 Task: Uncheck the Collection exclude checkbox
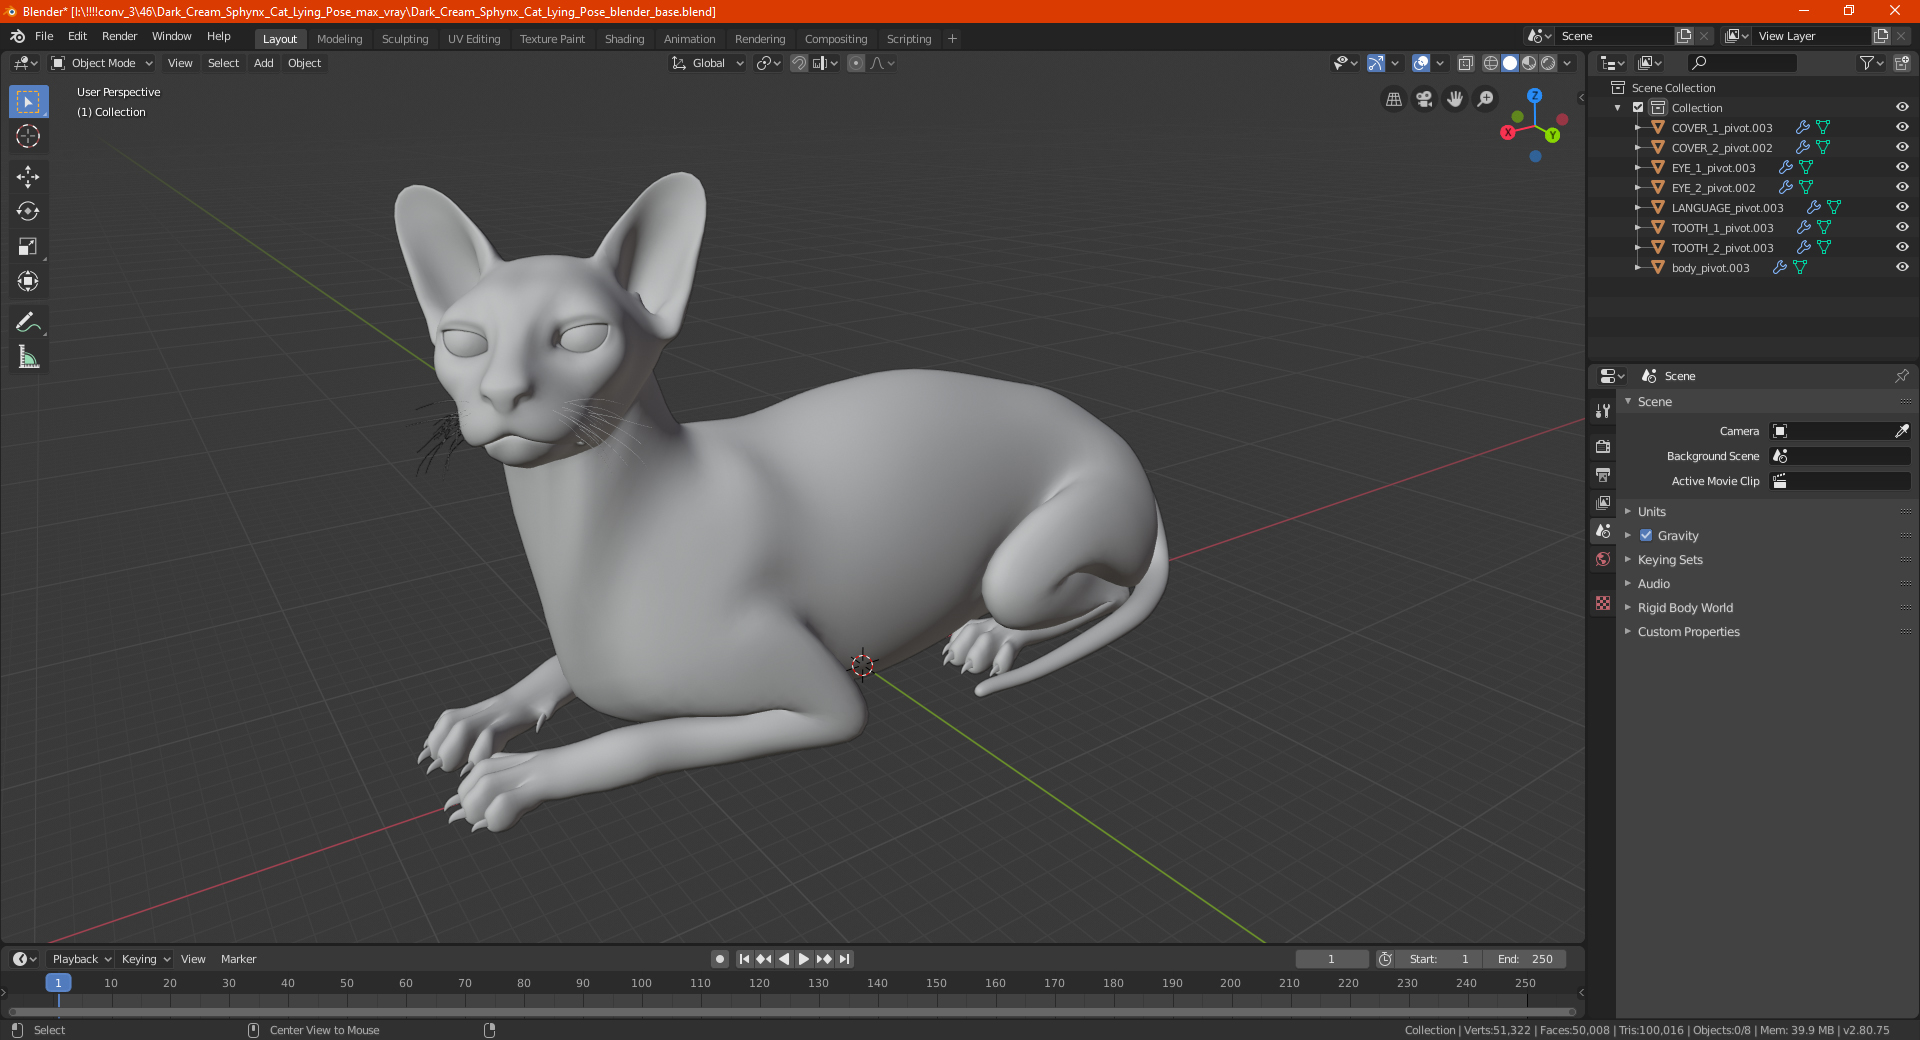tap(1638, 107)
